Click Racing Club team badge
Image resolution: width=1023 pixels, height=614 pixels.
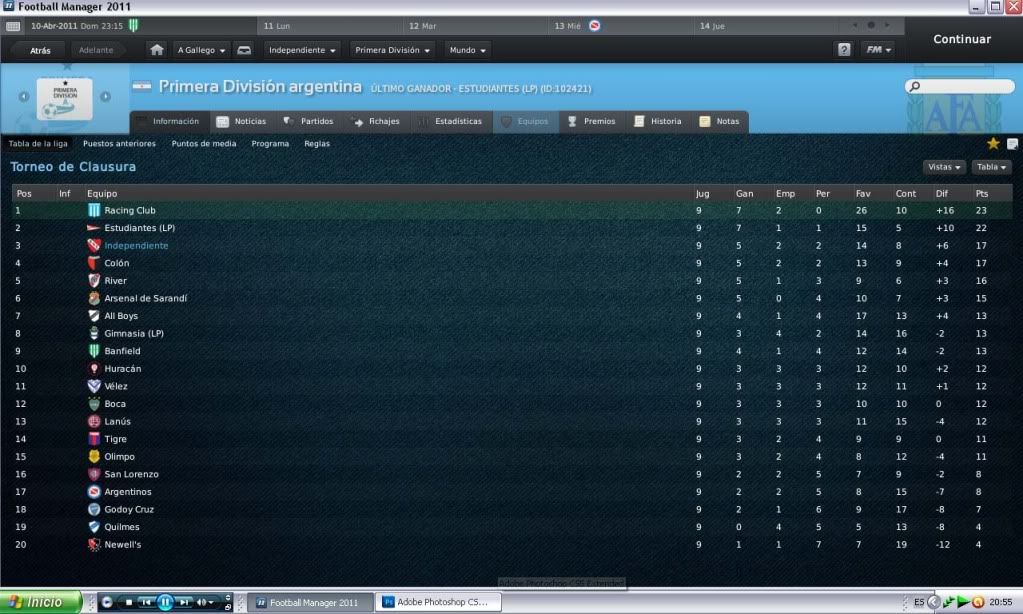pyautogui.click(x=94, y=210)
